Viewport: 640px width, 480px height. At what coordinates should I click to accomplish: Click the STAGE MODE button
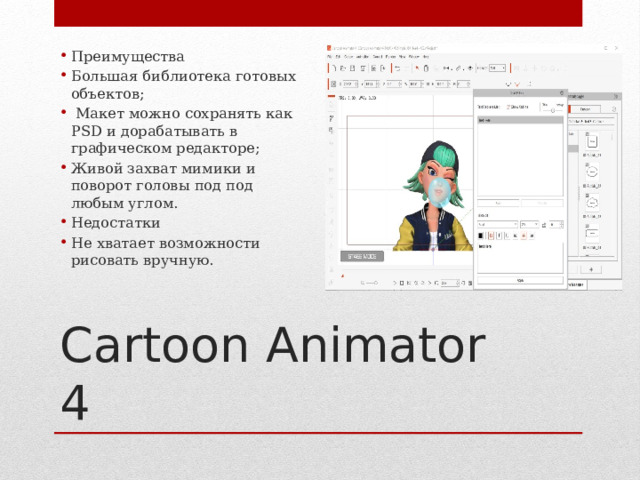(x=362, y=256)
